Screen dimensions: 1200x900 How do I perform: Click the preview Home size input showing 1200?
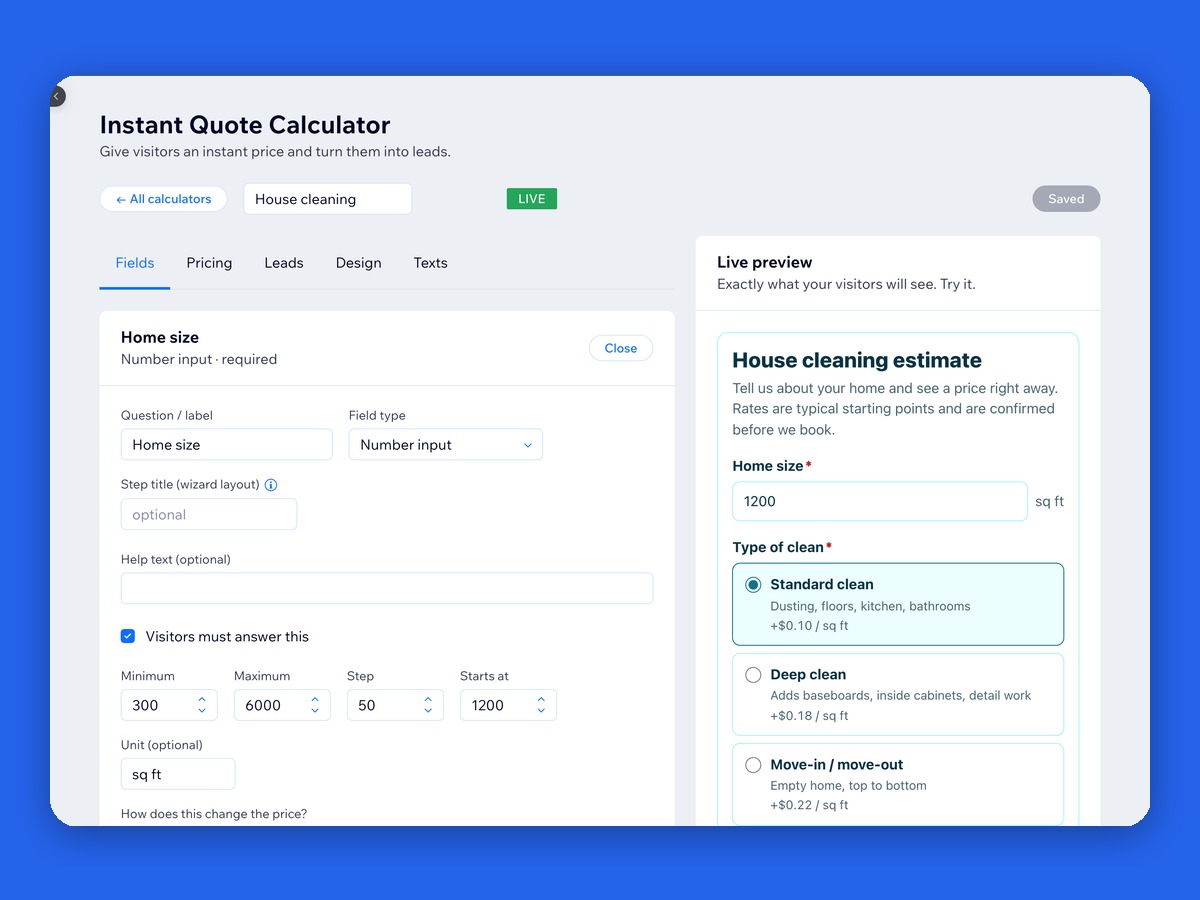point(880,501)
